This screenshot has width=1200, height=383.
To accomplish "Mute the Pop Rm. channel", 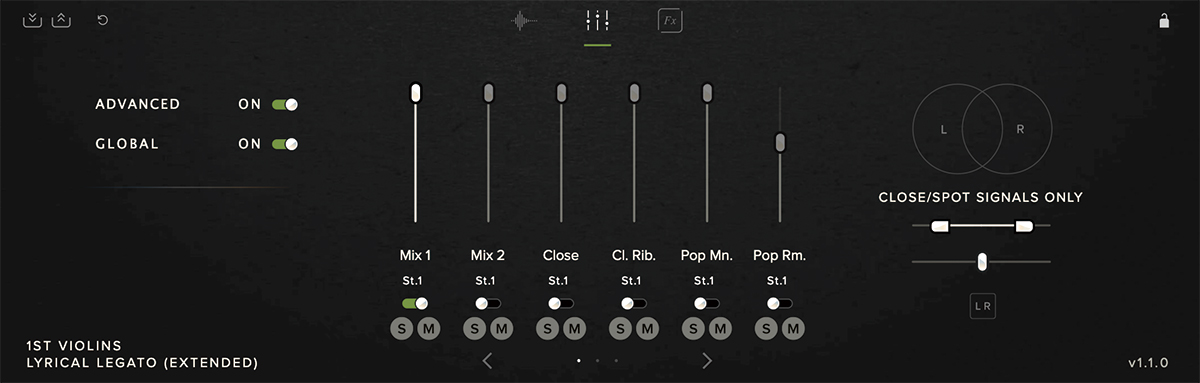I will pyautogui.click(x=793, y=328).
